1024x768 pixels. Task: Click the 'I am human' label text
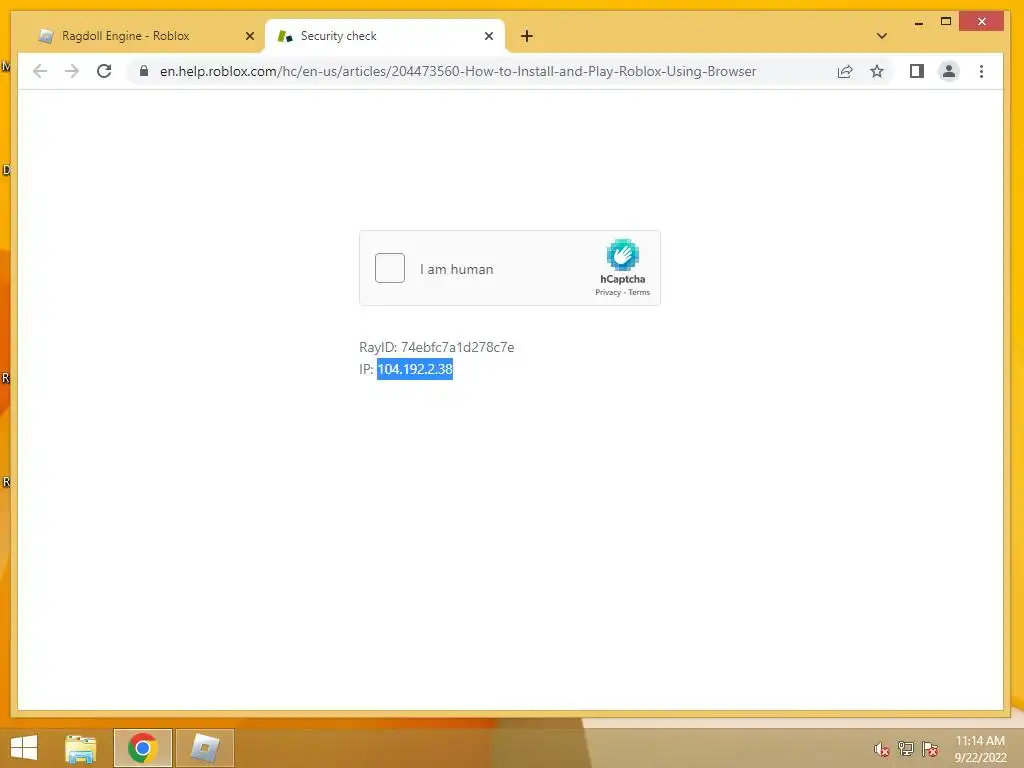[x=456, y=269]
